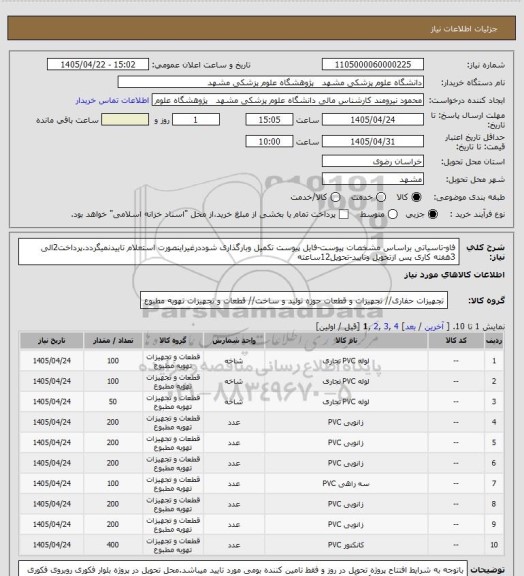
Task: Click quantity 400 in row 10
Action: [x=113, y=545]
